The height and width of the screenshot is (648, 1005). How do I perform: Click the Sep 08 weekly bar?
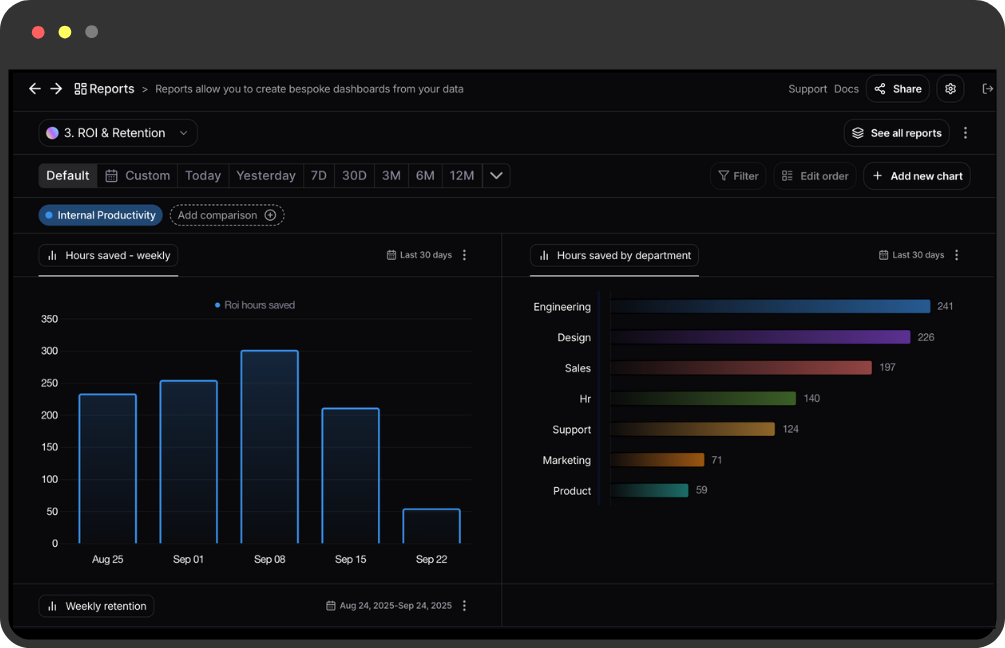[269, 447]
